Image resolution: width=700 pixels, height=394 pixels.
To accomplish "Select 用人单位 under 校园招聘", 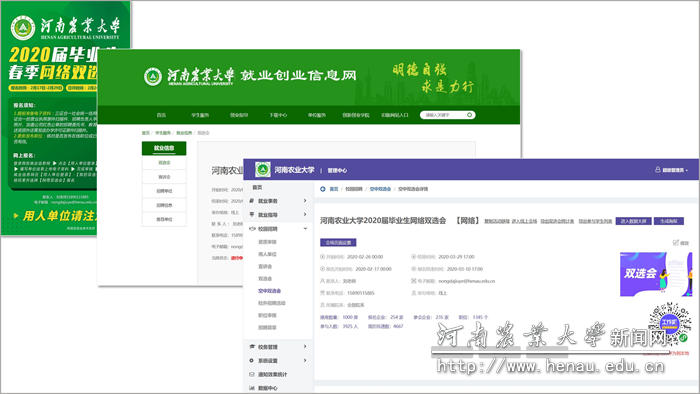I will point(267,254).
